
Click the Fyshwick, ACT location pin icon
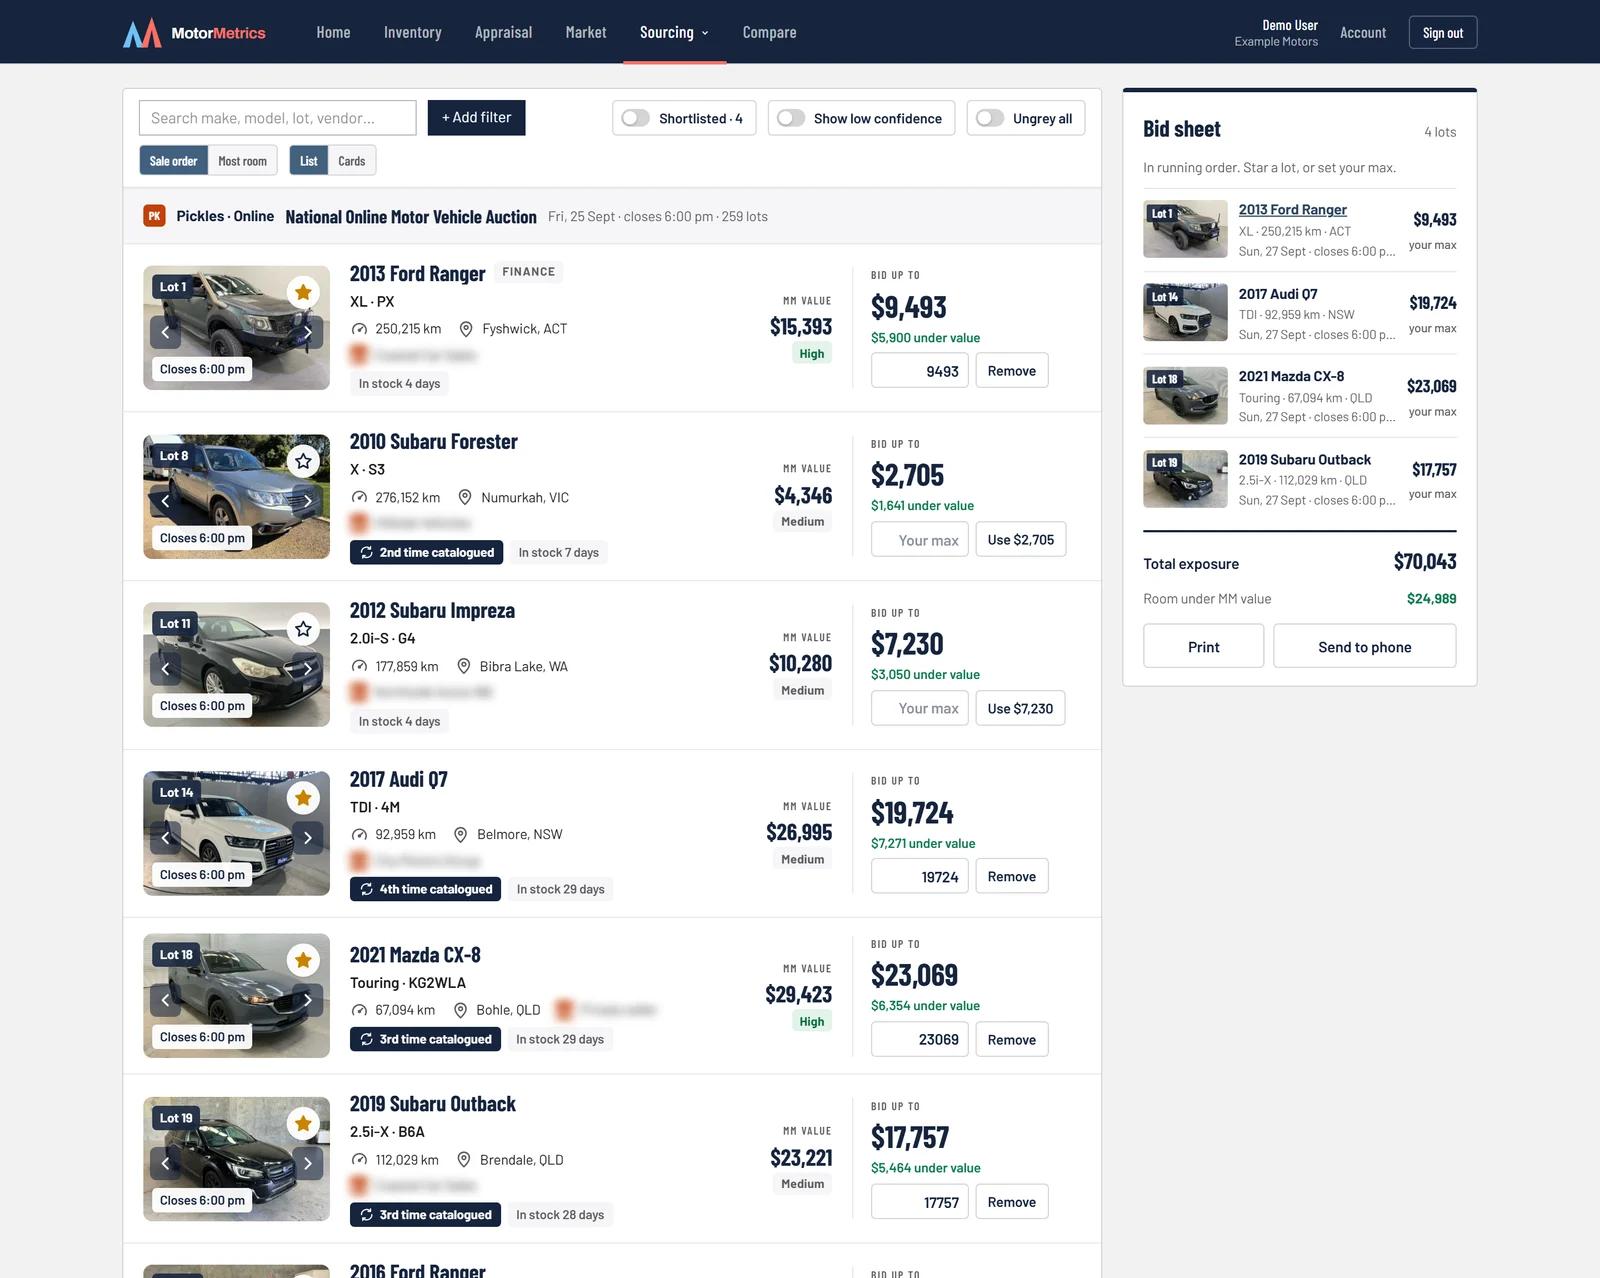click(466, 329)
